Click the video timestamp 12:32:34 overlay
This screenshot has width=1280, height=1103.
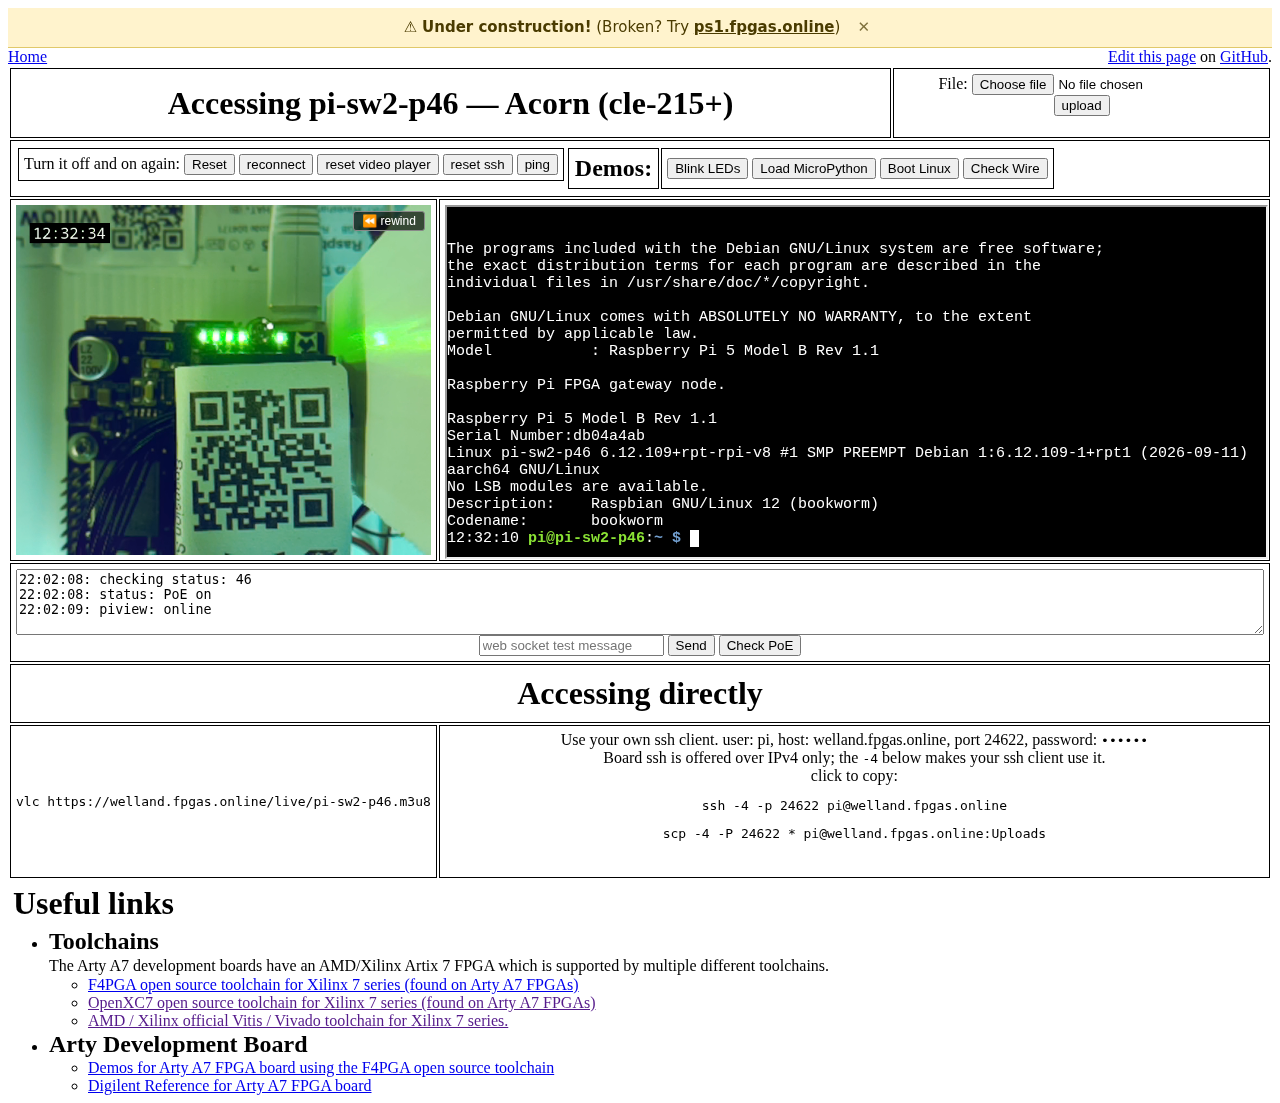[69, 233]
